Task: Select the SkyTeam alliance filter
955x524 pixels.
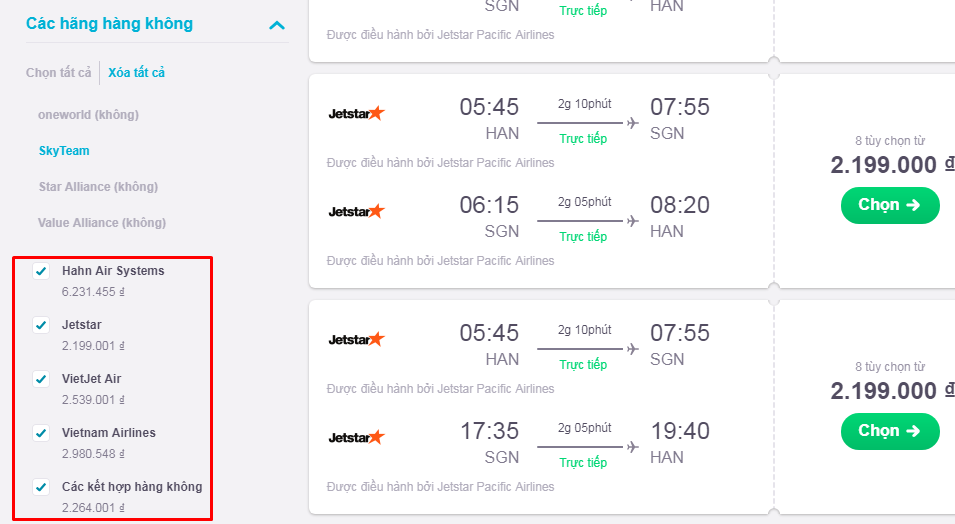Action: tap(64, 150)
